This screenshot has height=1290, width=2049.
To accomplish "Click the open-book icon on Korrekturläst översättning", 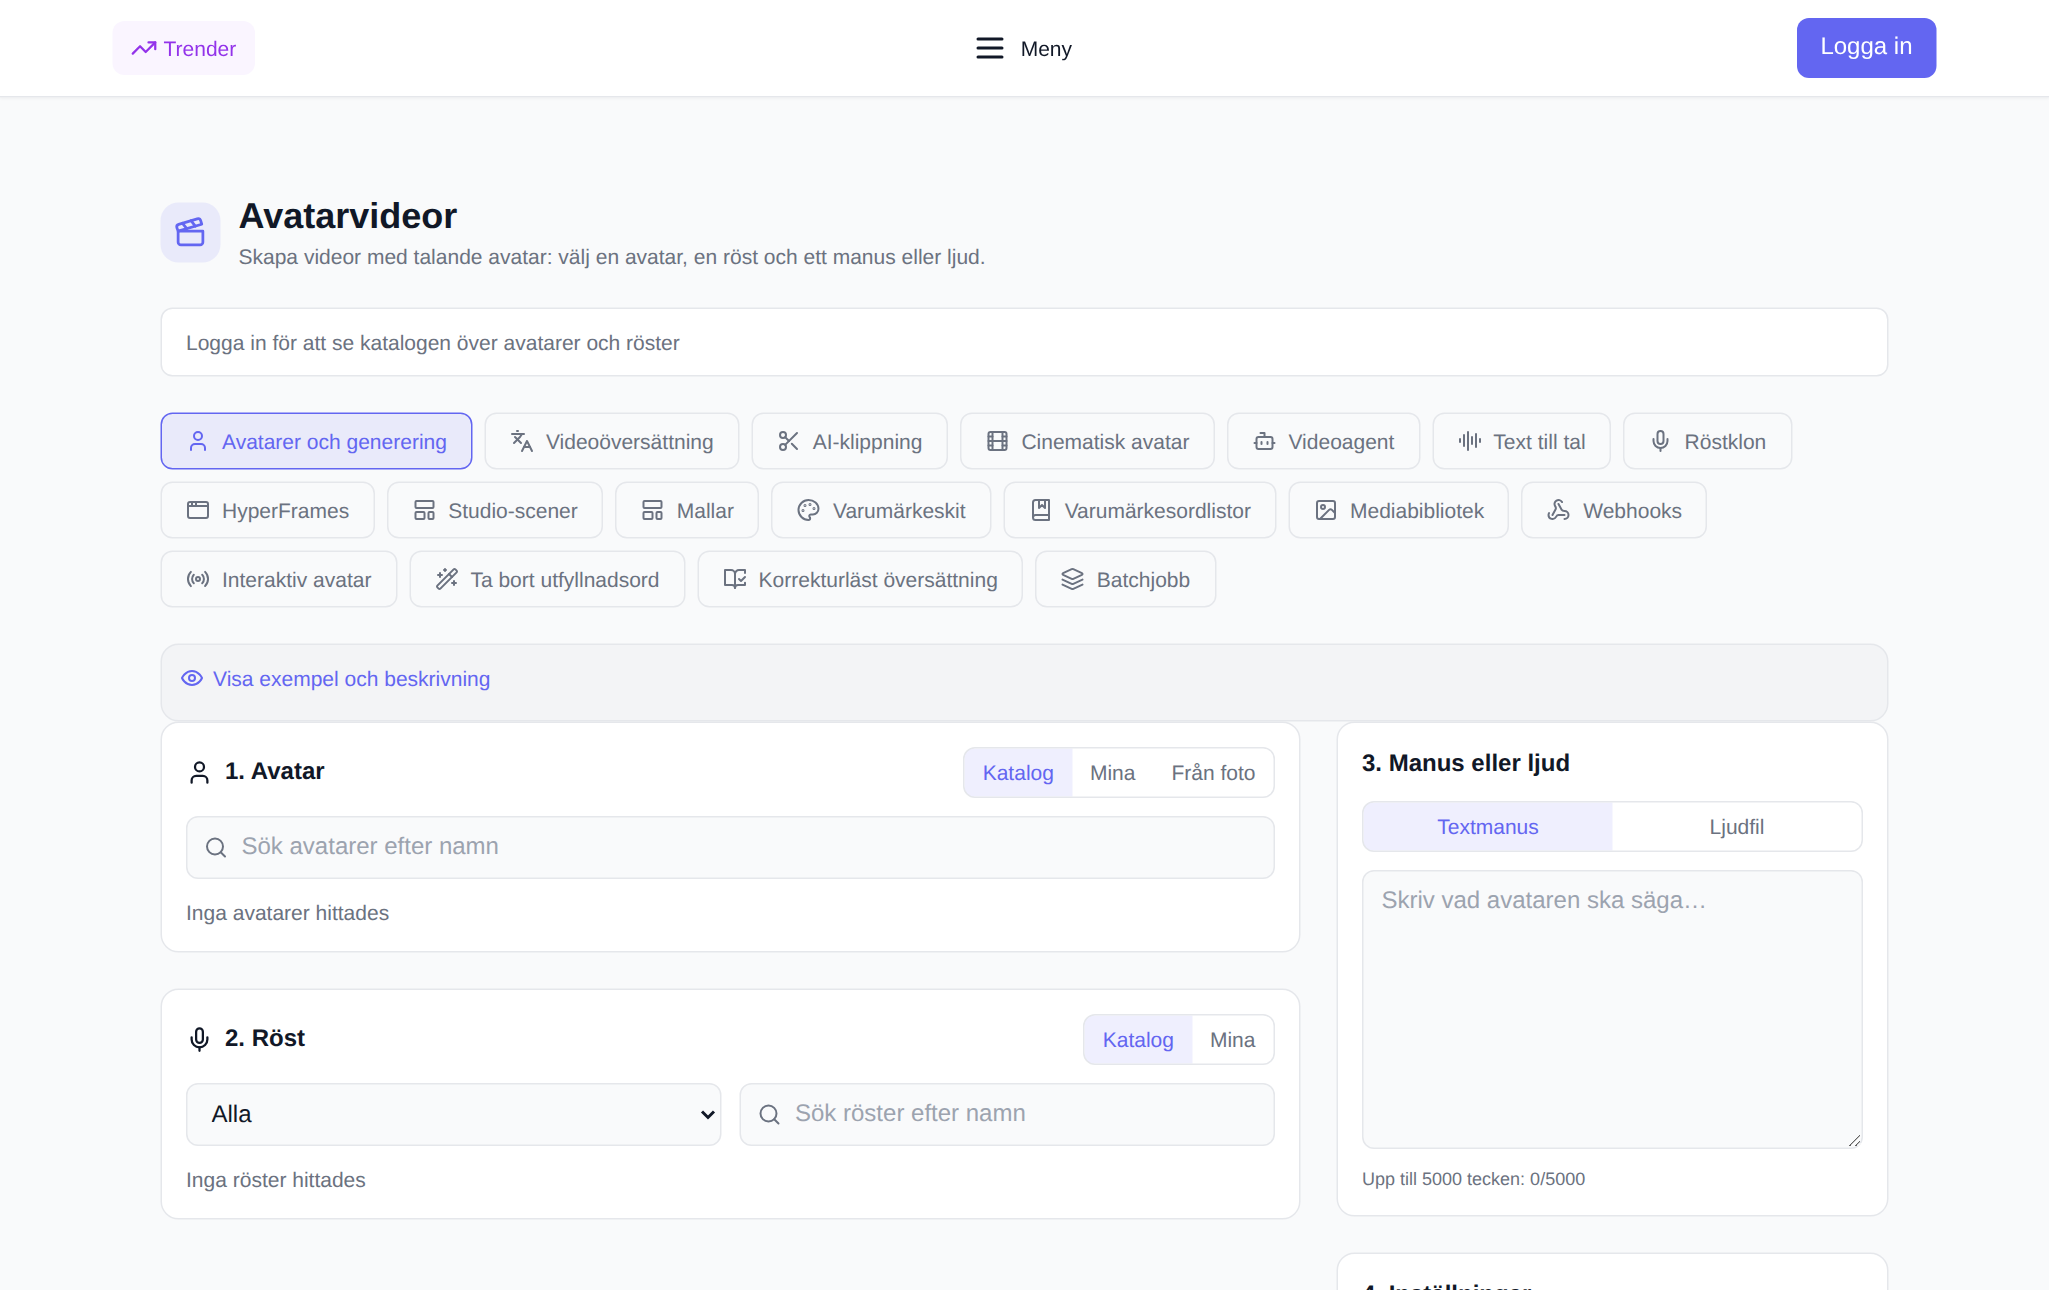I will (x=735, y=579).
